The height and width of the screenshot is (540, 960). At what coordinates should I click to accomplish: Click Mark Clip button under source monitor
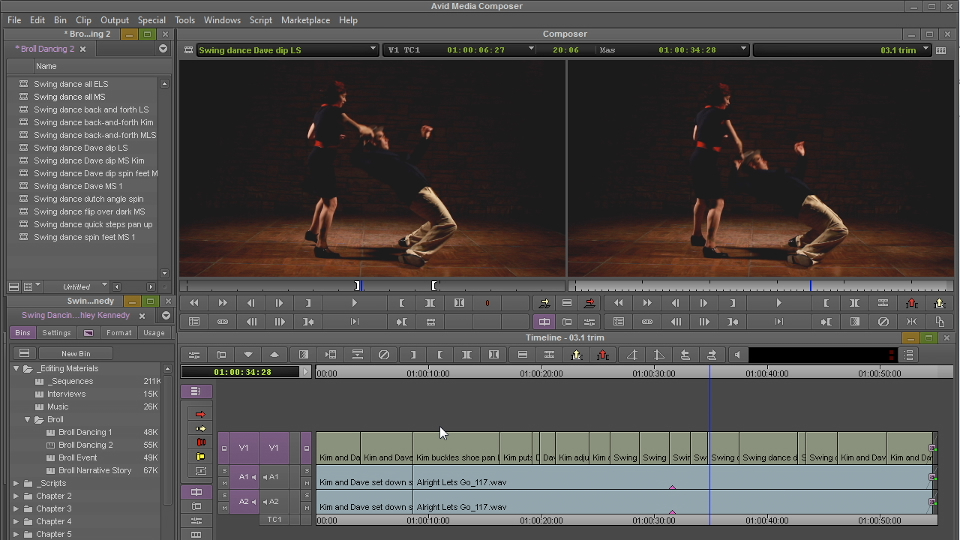[430, 303]
